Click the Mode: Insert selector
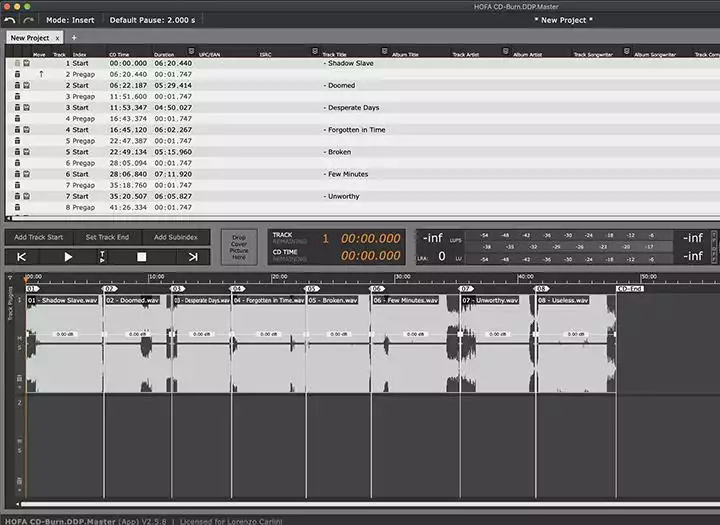 pos(70,20)
